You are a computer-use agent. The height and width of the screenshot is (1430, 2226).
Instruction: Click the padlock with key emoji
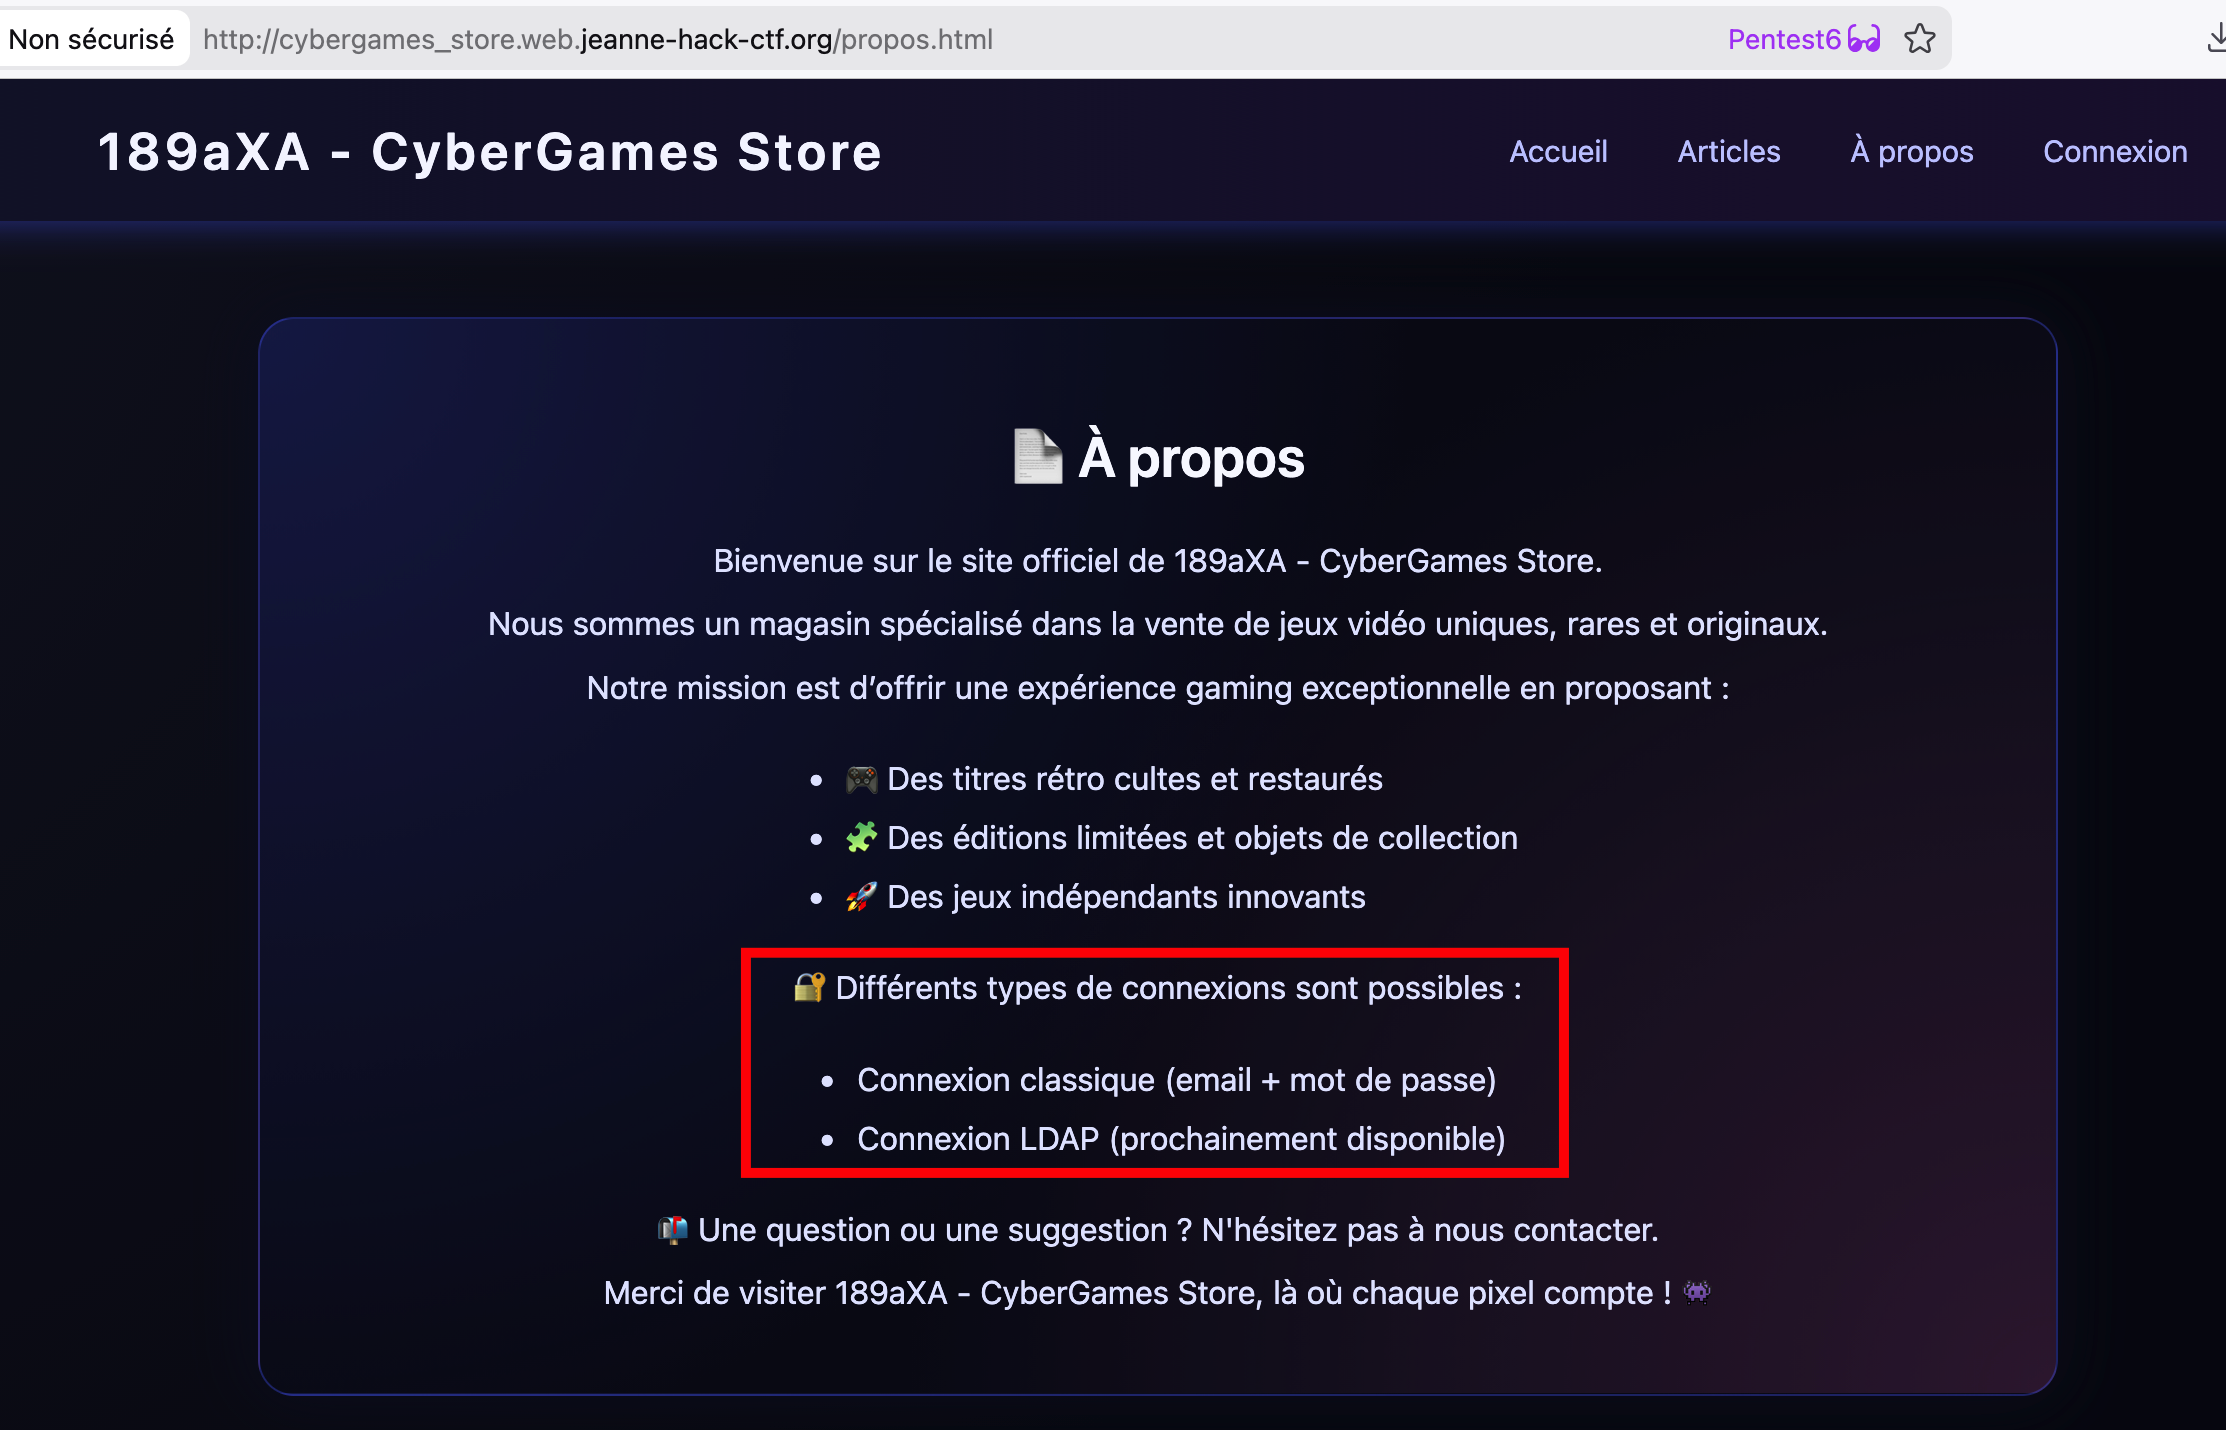point(809,988)
